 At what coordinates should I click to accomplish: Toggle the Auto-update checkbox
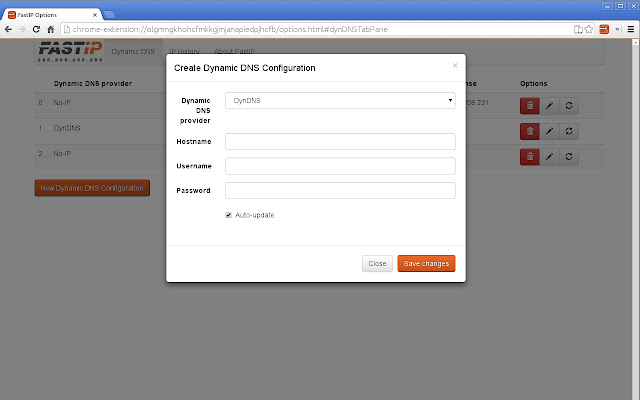[228, 215]
